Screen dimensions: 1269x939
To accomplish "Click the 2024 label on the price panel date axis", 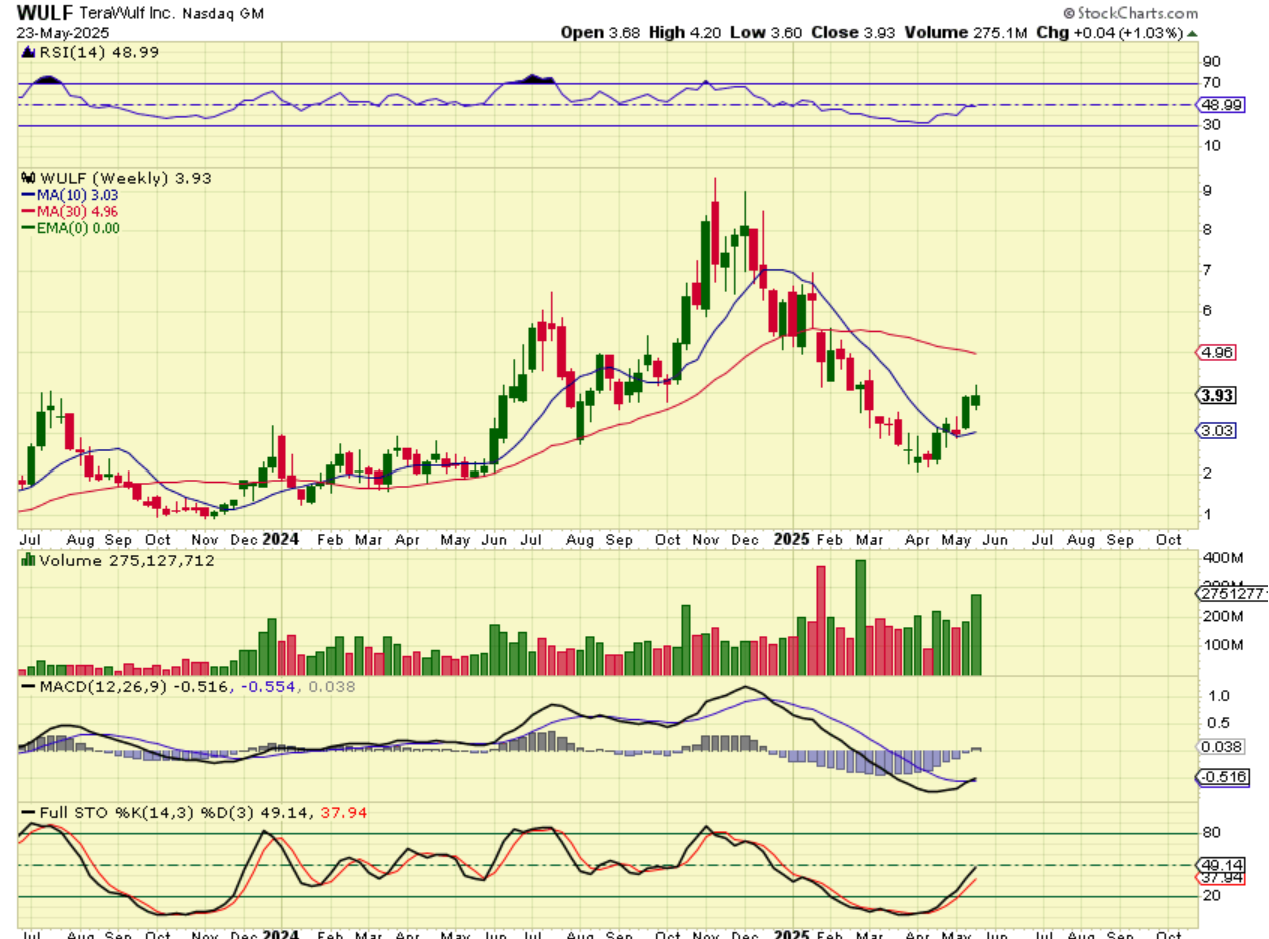I will coord(281,539).
